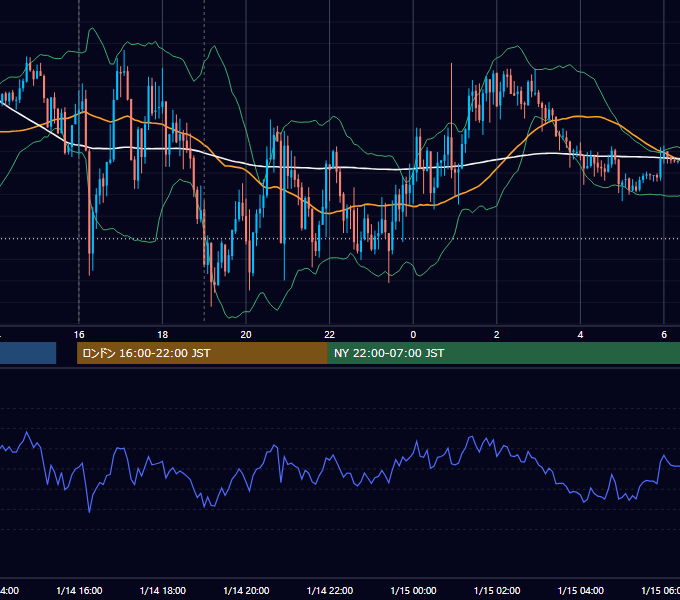Viewport: 680px width, 600px height.
Task: Click the 1/14 16:00 date label
Action: pyautogui.click(x=79, y=591)
